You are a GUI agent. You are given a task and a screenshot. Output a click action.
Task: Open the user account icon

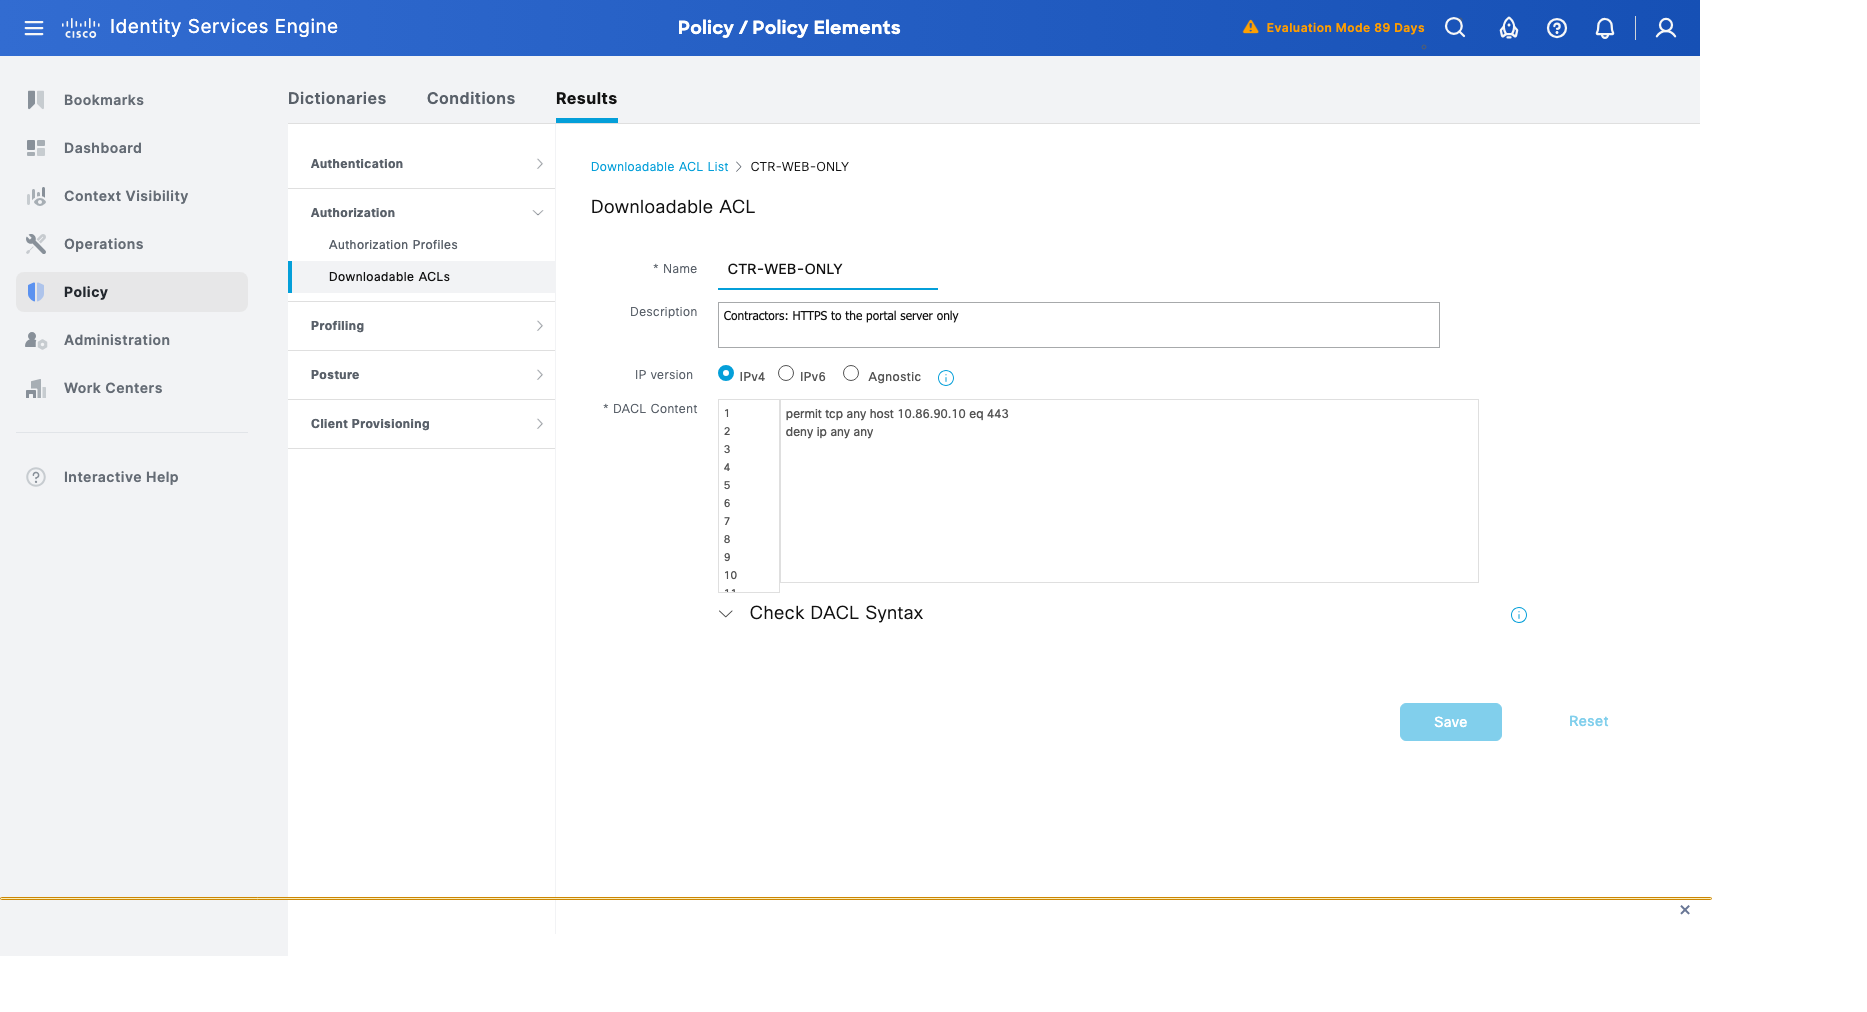click(x=1666, y=28)
